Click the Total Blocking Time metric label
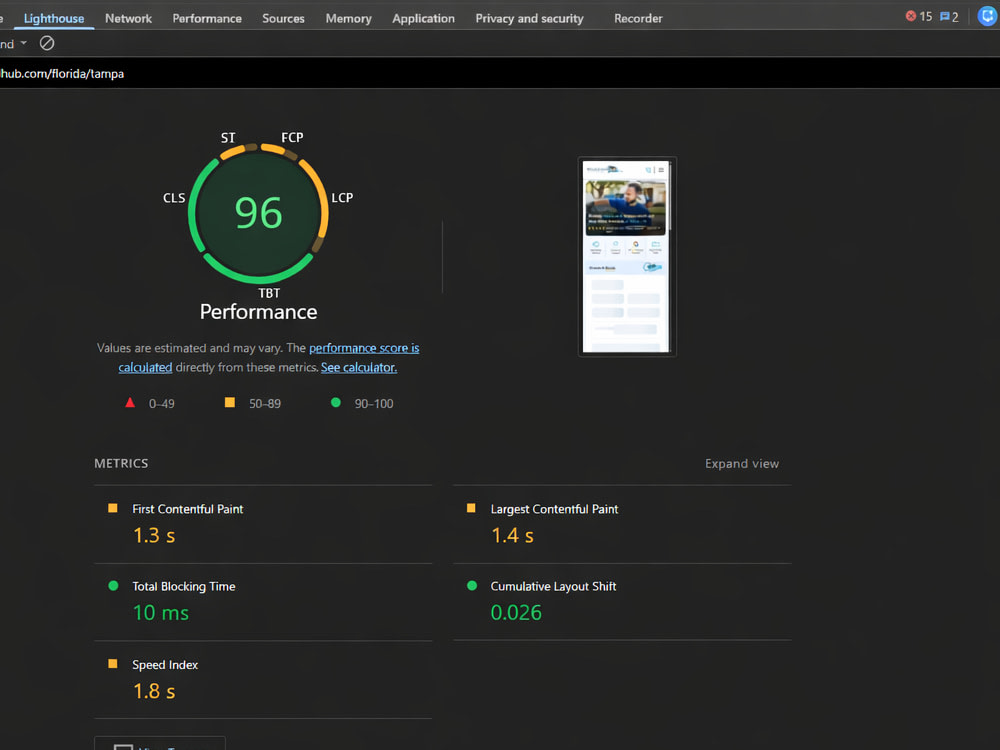 [184, 586]
